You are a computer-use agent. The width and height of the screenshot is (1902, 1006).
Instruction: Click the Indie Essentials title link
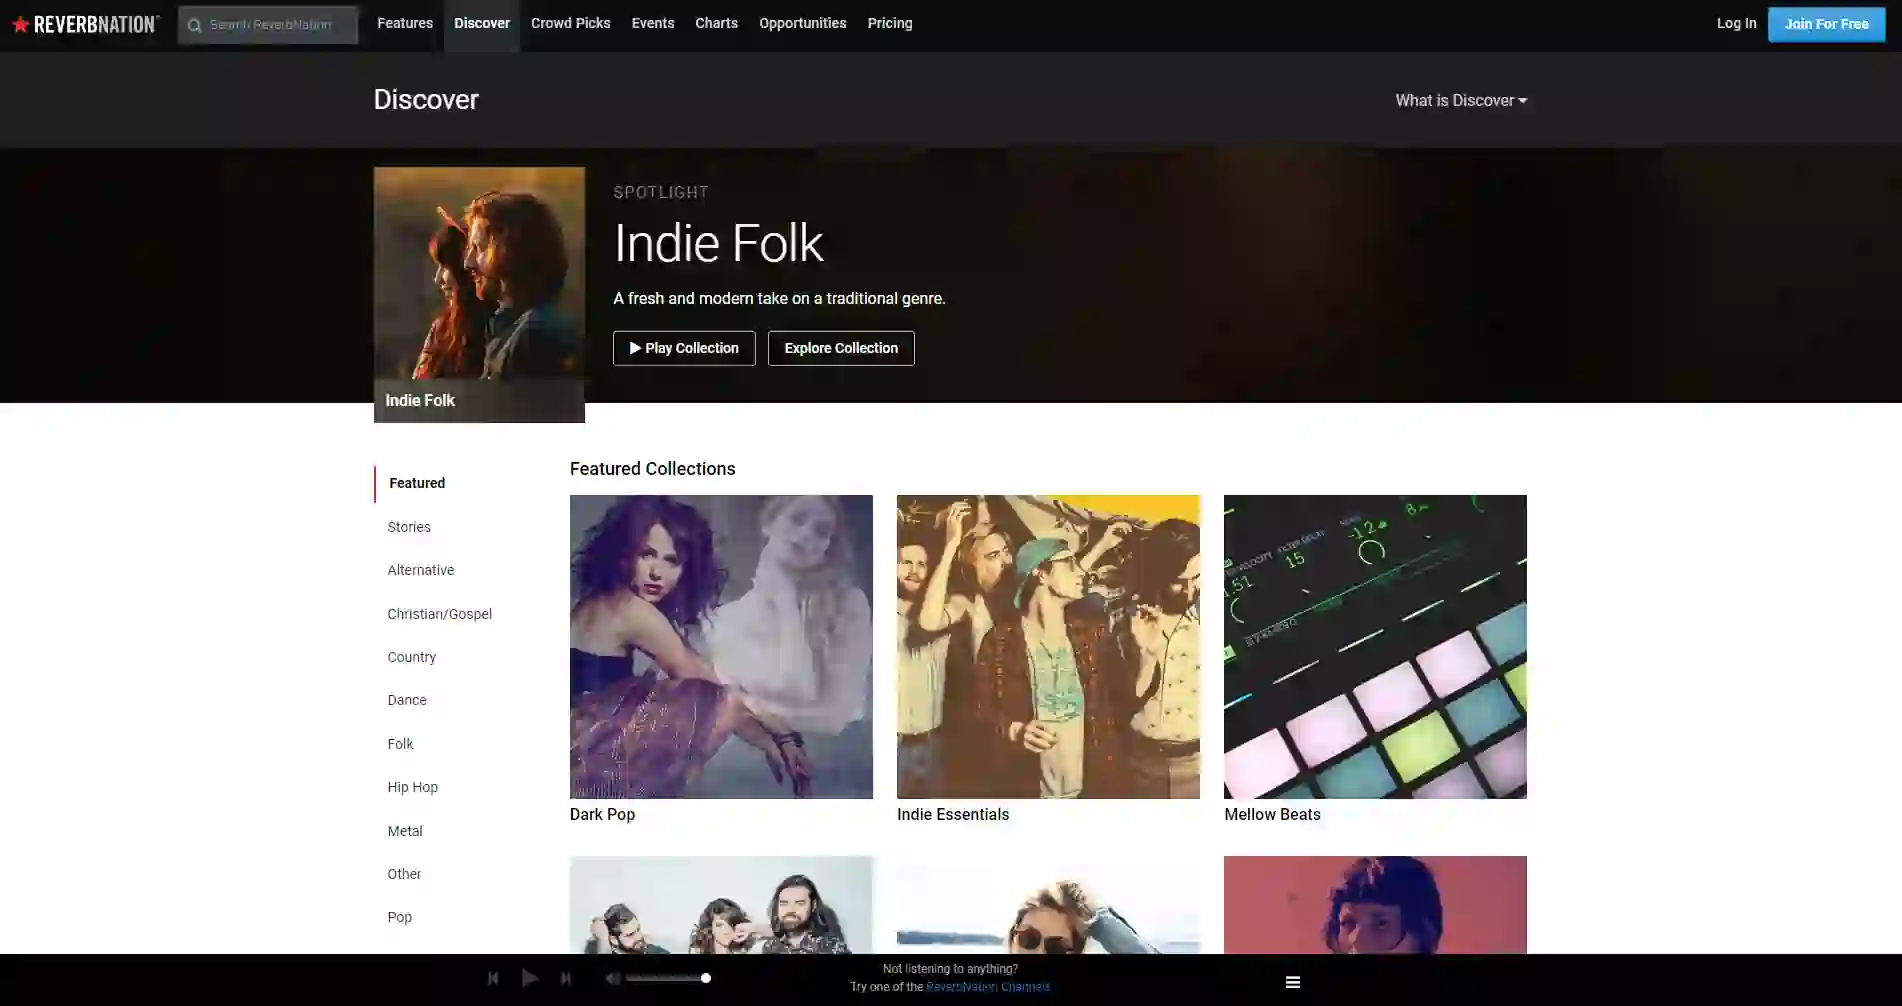click(953, 814)
